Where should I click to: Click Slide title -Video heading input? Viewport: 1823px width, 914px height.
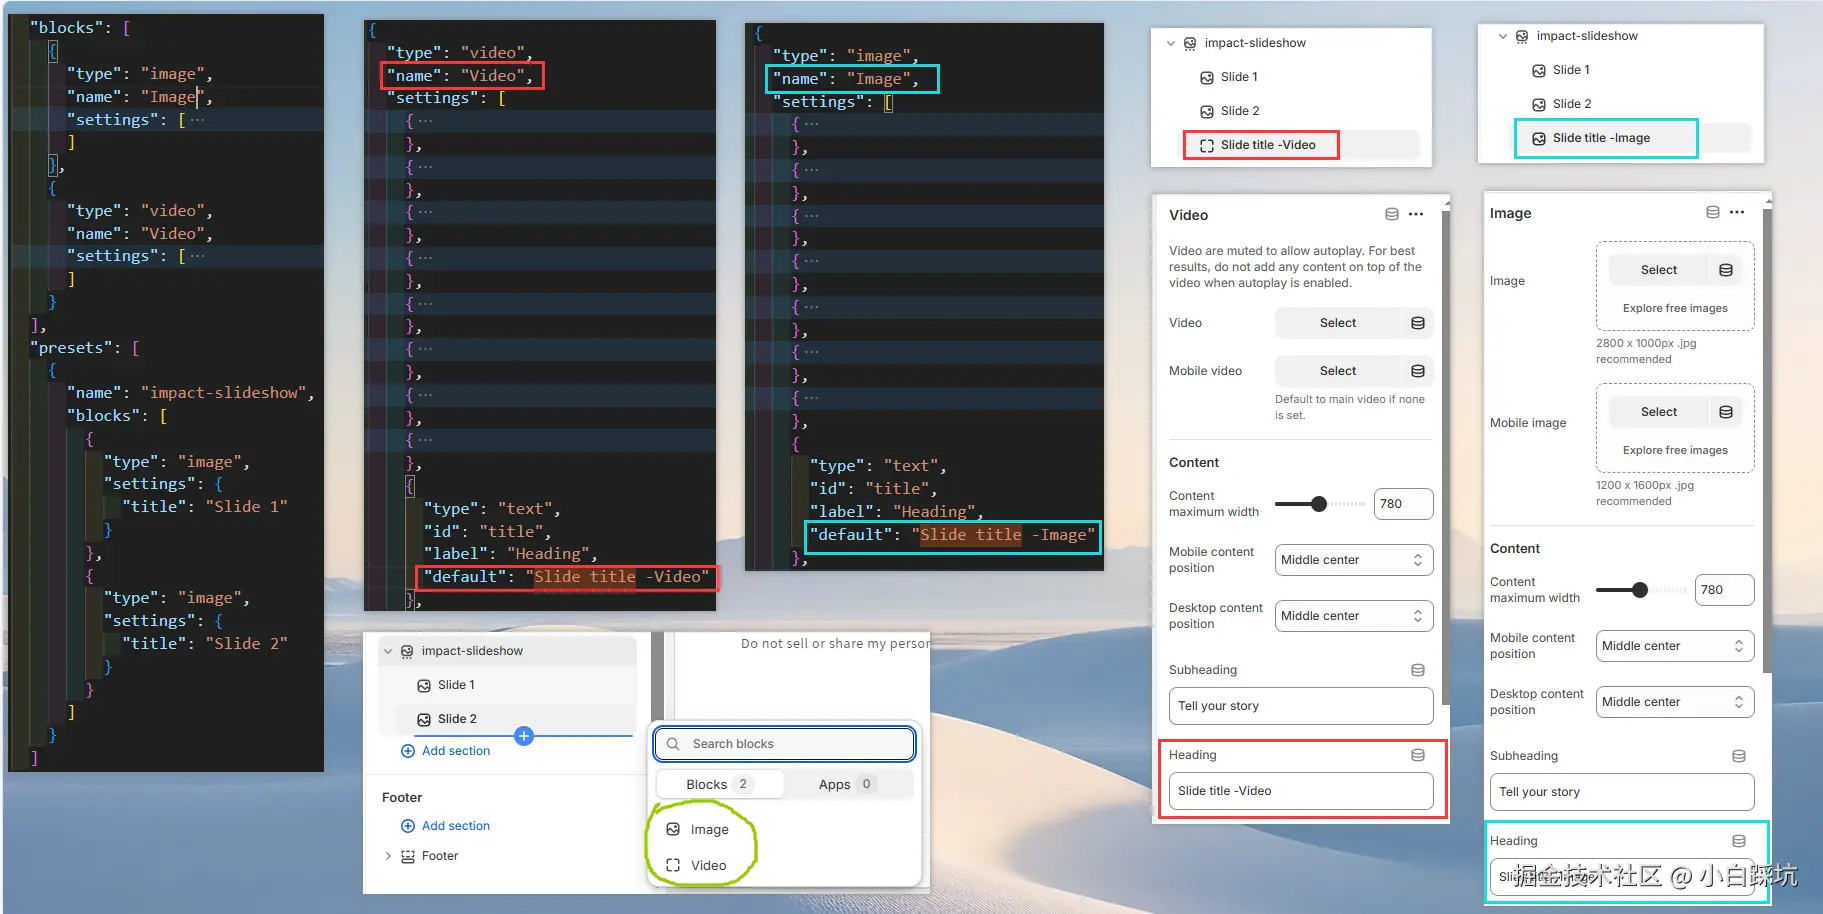1300,791
